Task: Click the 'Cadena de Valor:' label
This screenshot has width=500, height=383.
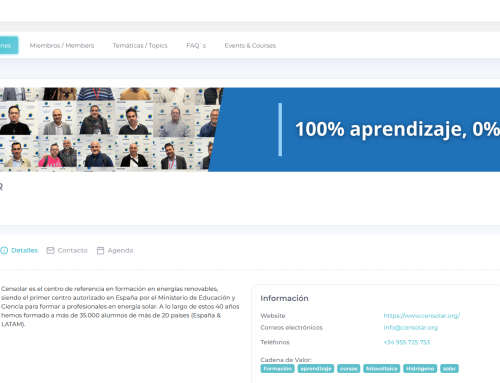Action: coord(286,360)
